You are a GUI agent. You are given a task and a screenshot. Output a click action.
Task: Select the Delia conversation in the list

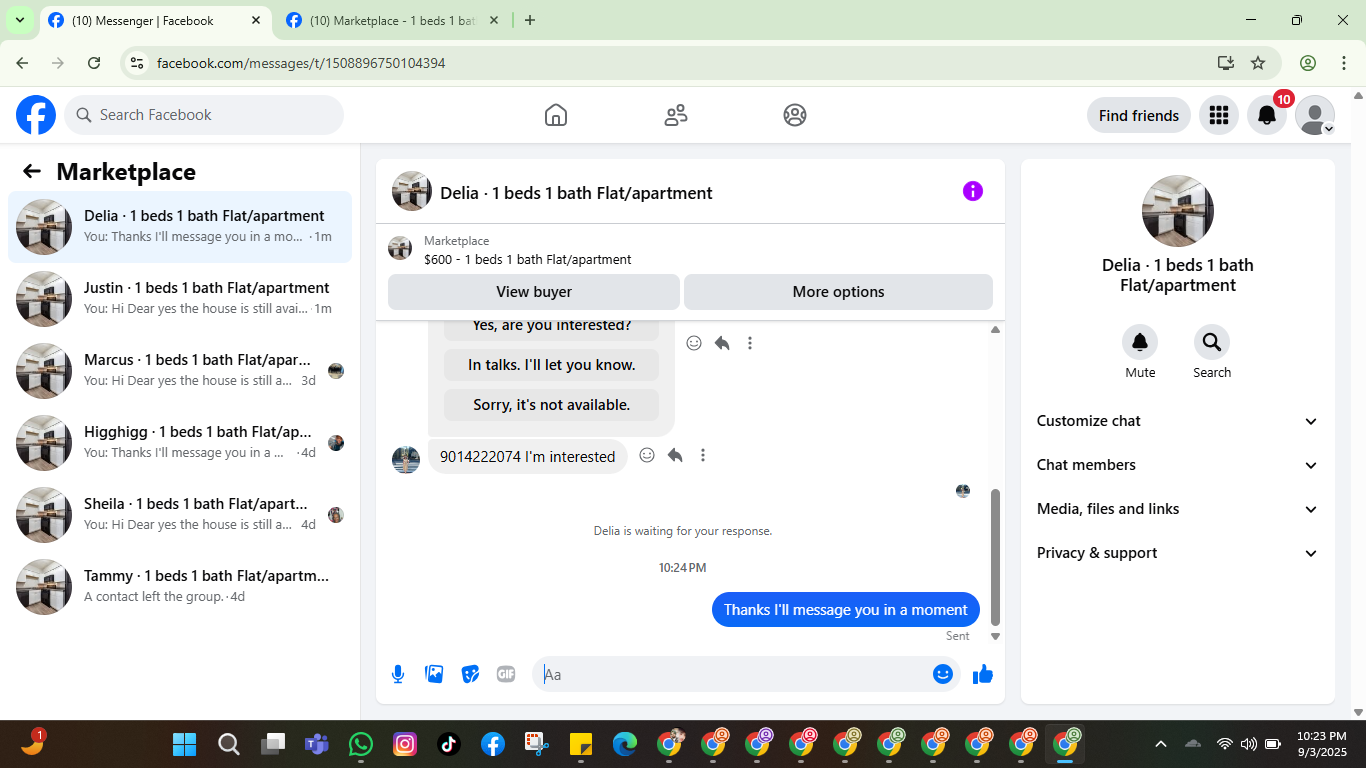point(180,227)
